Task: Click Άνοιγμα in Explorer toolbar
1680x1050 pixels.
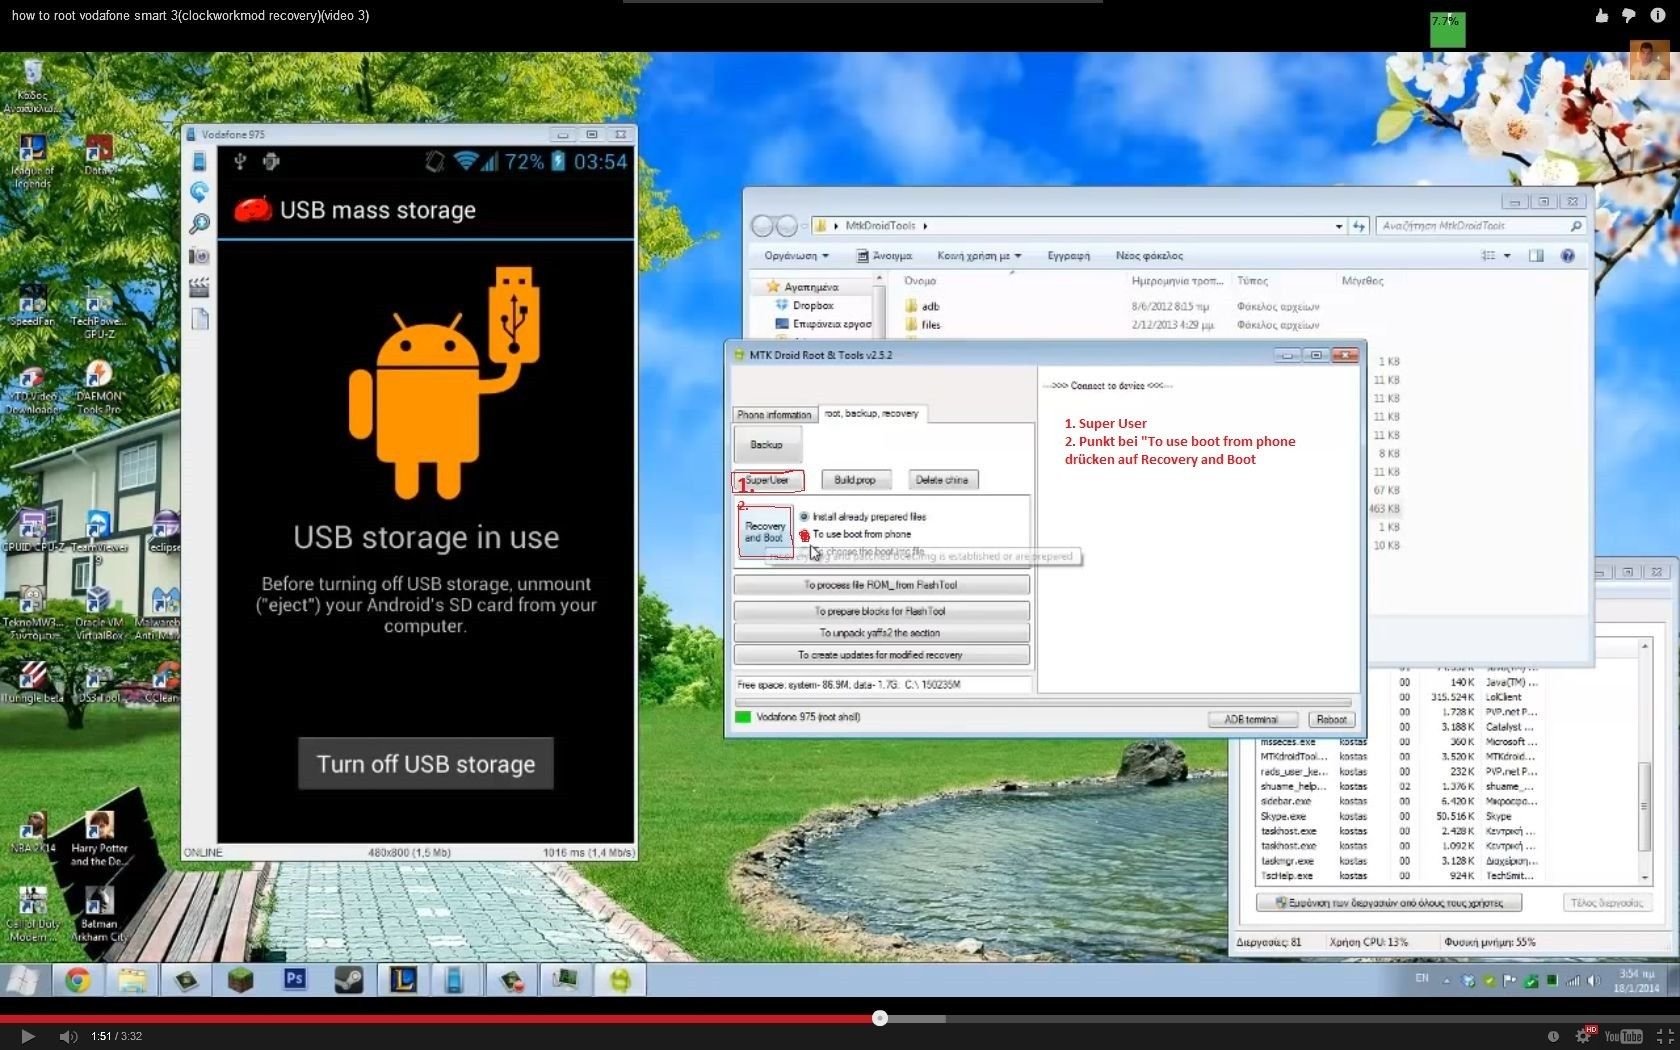Action: [x=885, y=256]
